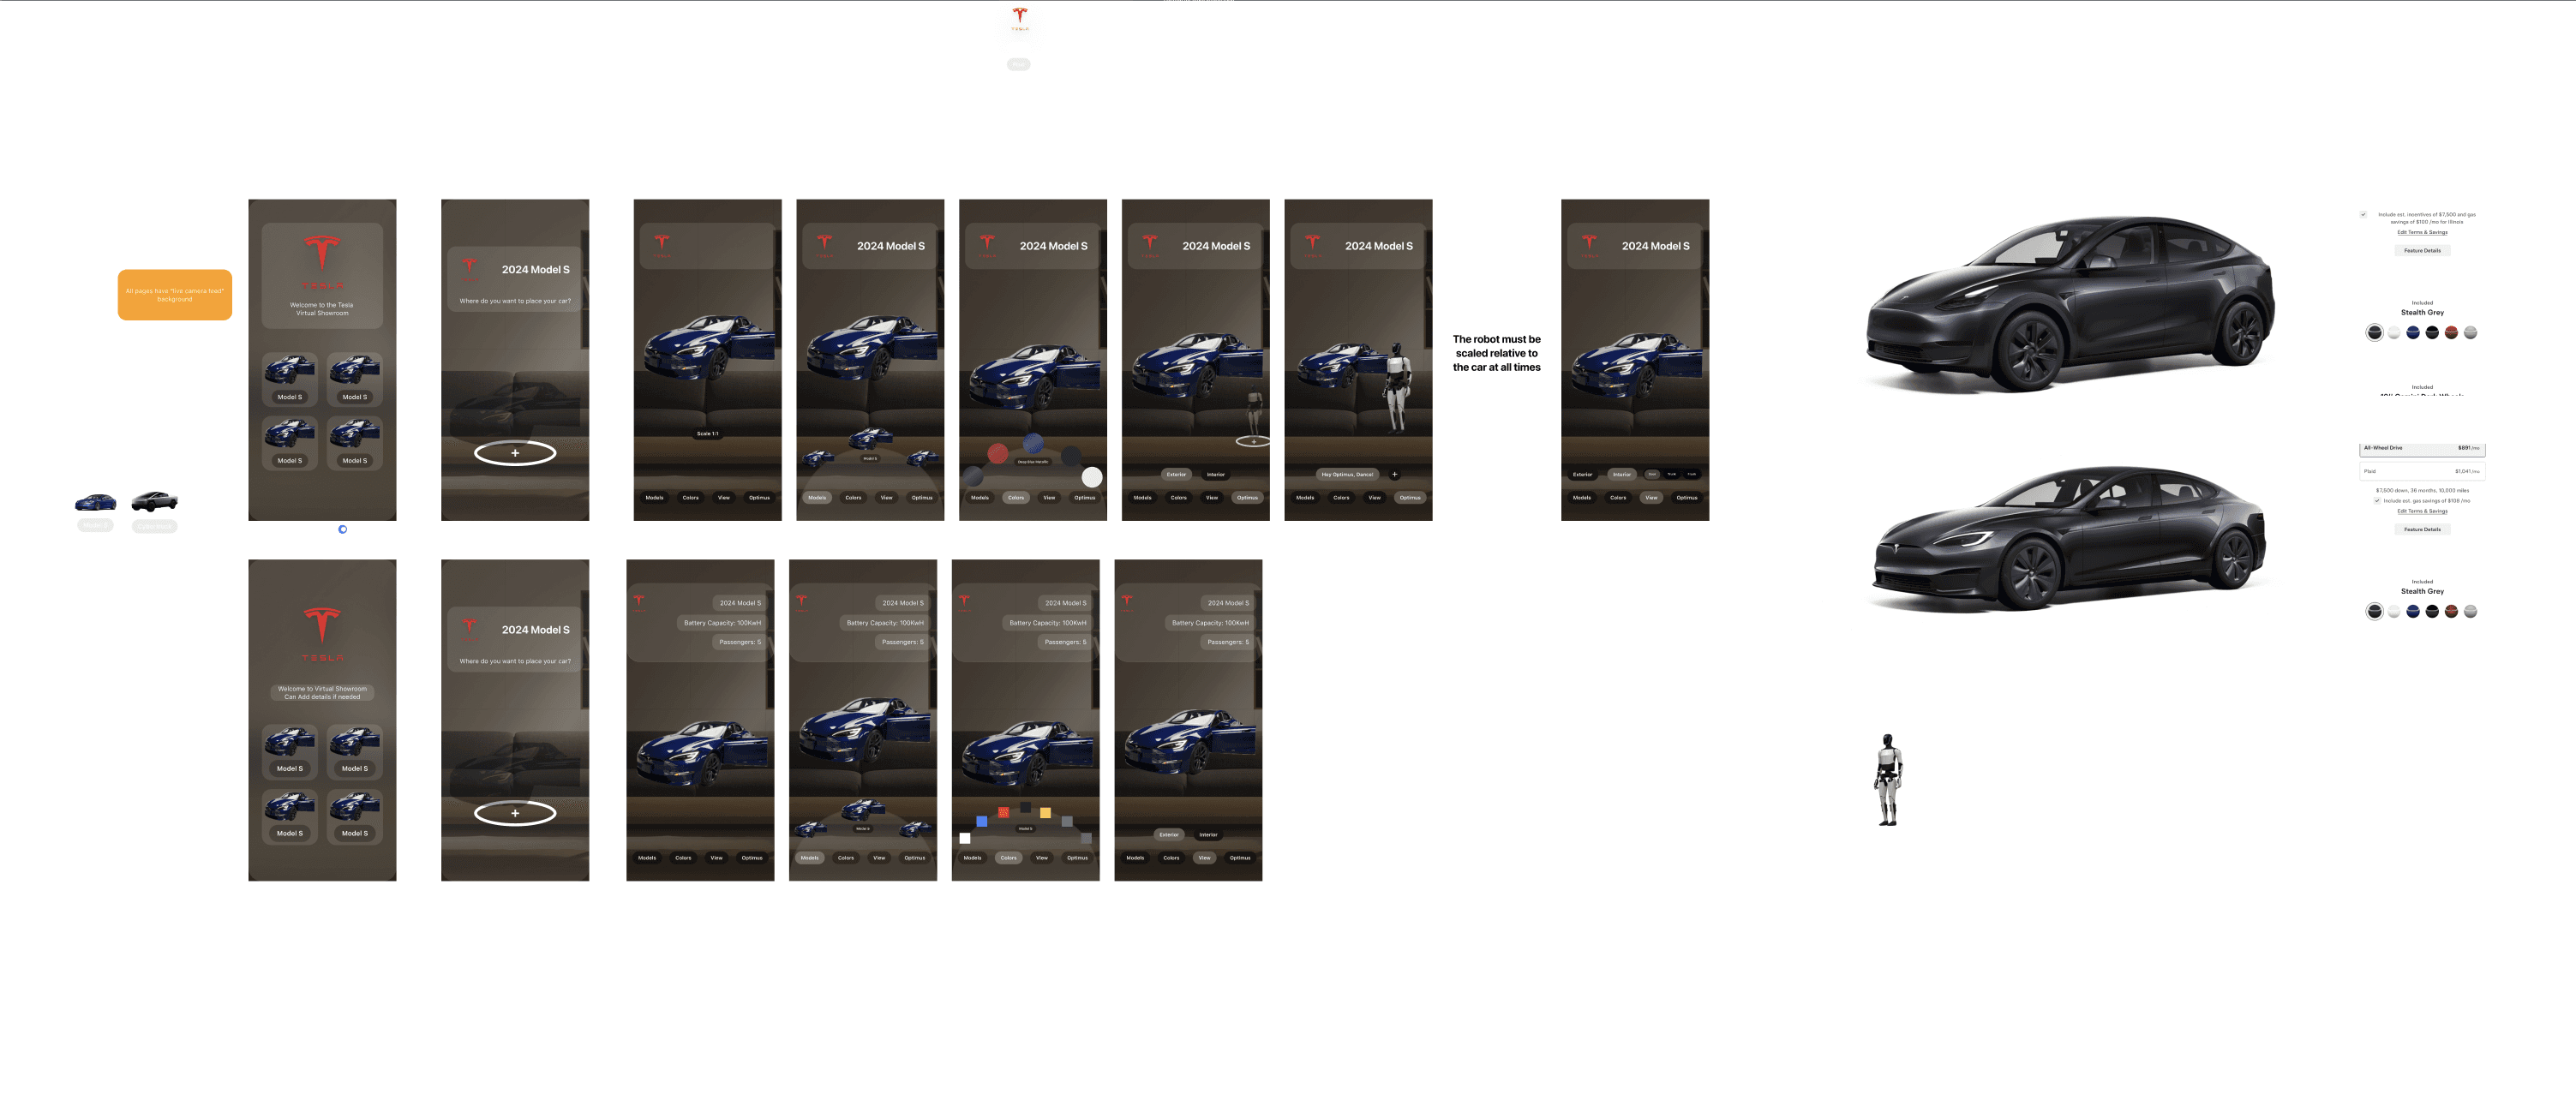The image size is (2576, 1112).
Task: Click Feature Details button below Plaid option
Action: (x=2422, y=530)
